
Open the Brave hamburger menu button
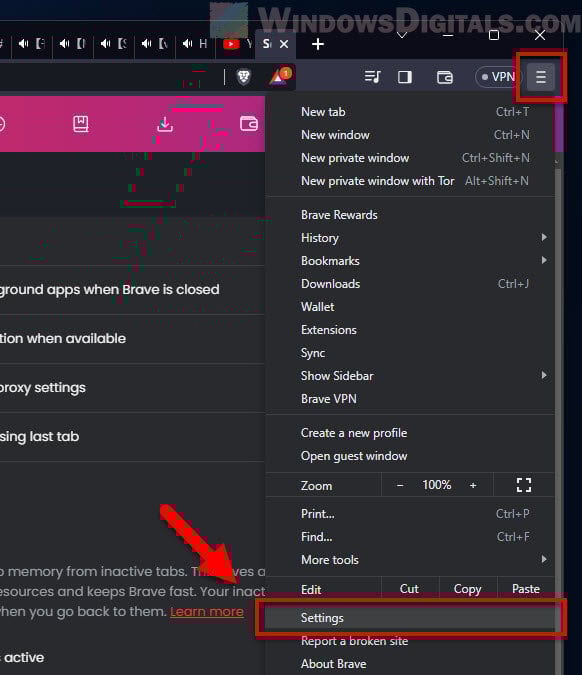(541, 77)
